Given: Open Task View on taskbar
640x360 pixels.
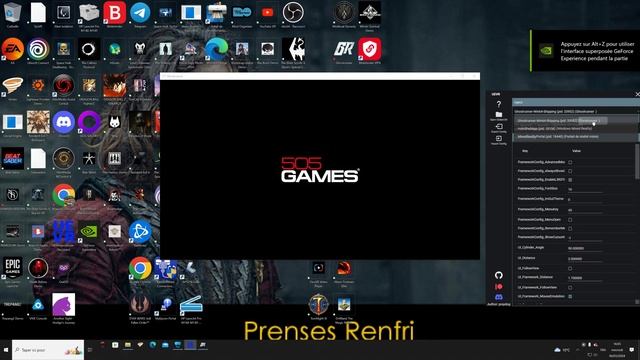Looking at the screenshot, I should tap(90, 350).
